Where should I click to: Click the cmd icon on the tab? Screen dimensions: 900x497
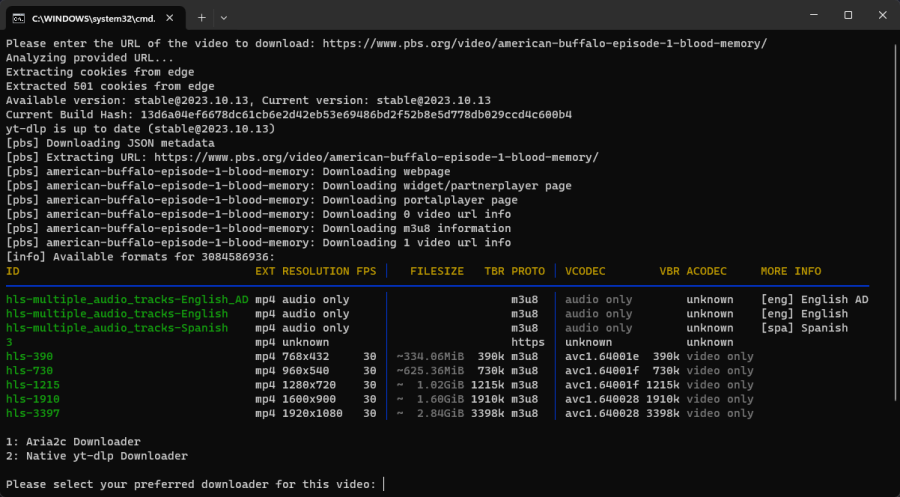(19, 18)
